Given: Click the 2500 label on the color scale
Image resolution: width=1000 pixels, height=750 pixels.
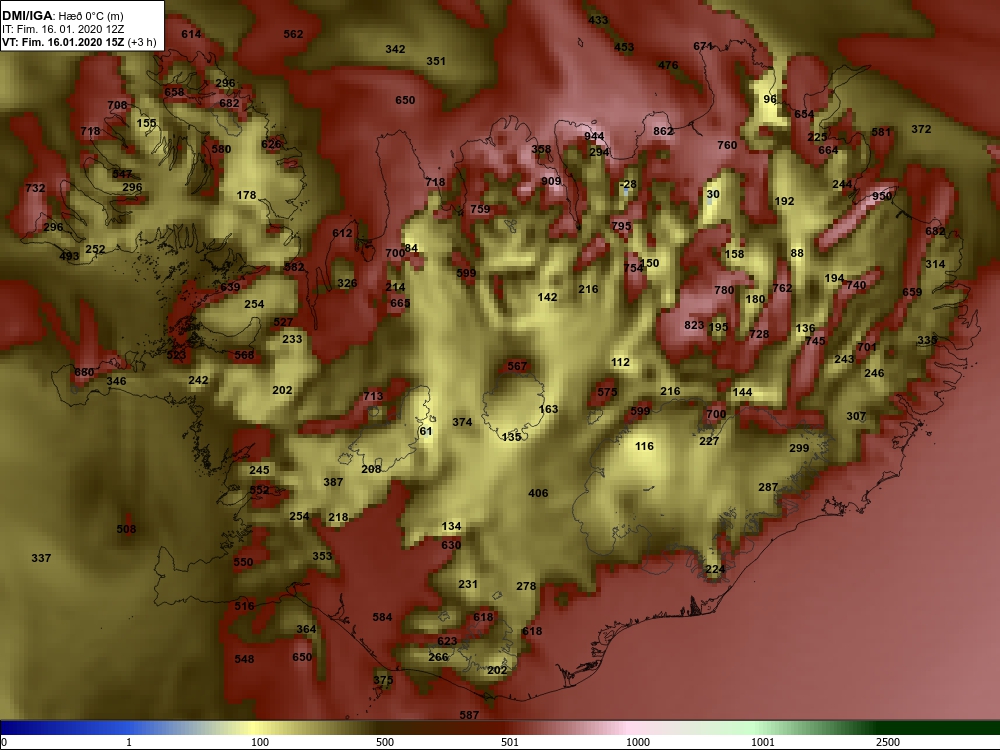Looking at the screenshot, I should pyautogui.click(x=887, y=742).
